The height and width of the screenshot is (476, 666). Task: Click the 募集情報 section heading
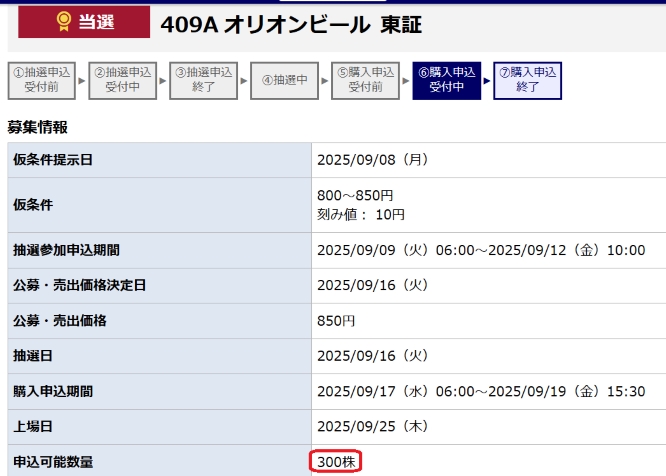[37, 127]
